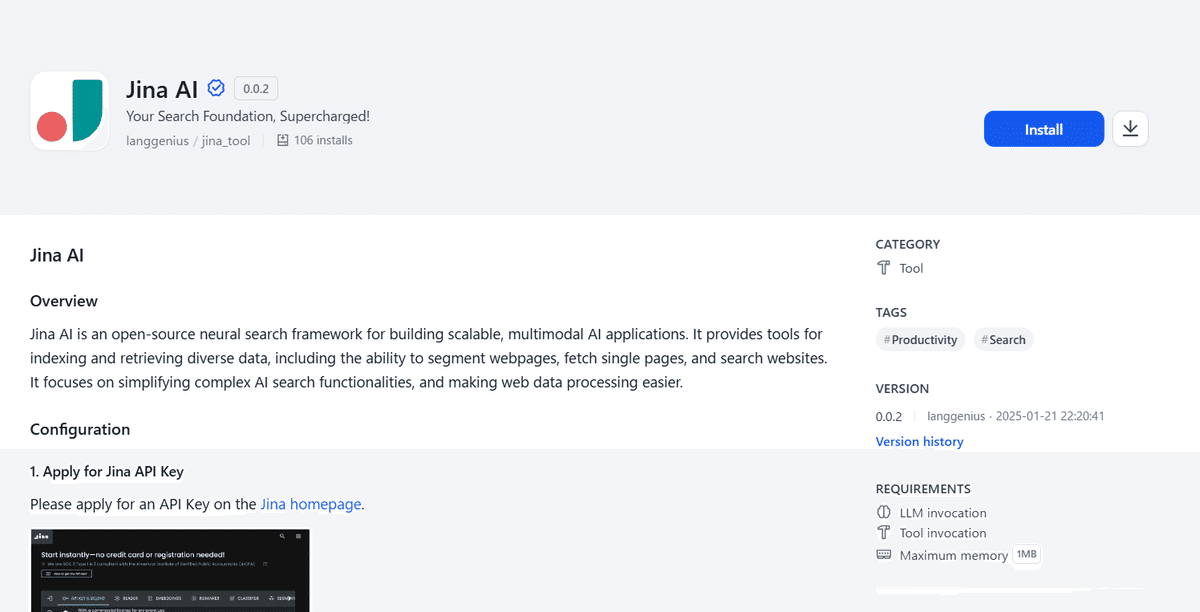Click the download package icon button

1130,129
